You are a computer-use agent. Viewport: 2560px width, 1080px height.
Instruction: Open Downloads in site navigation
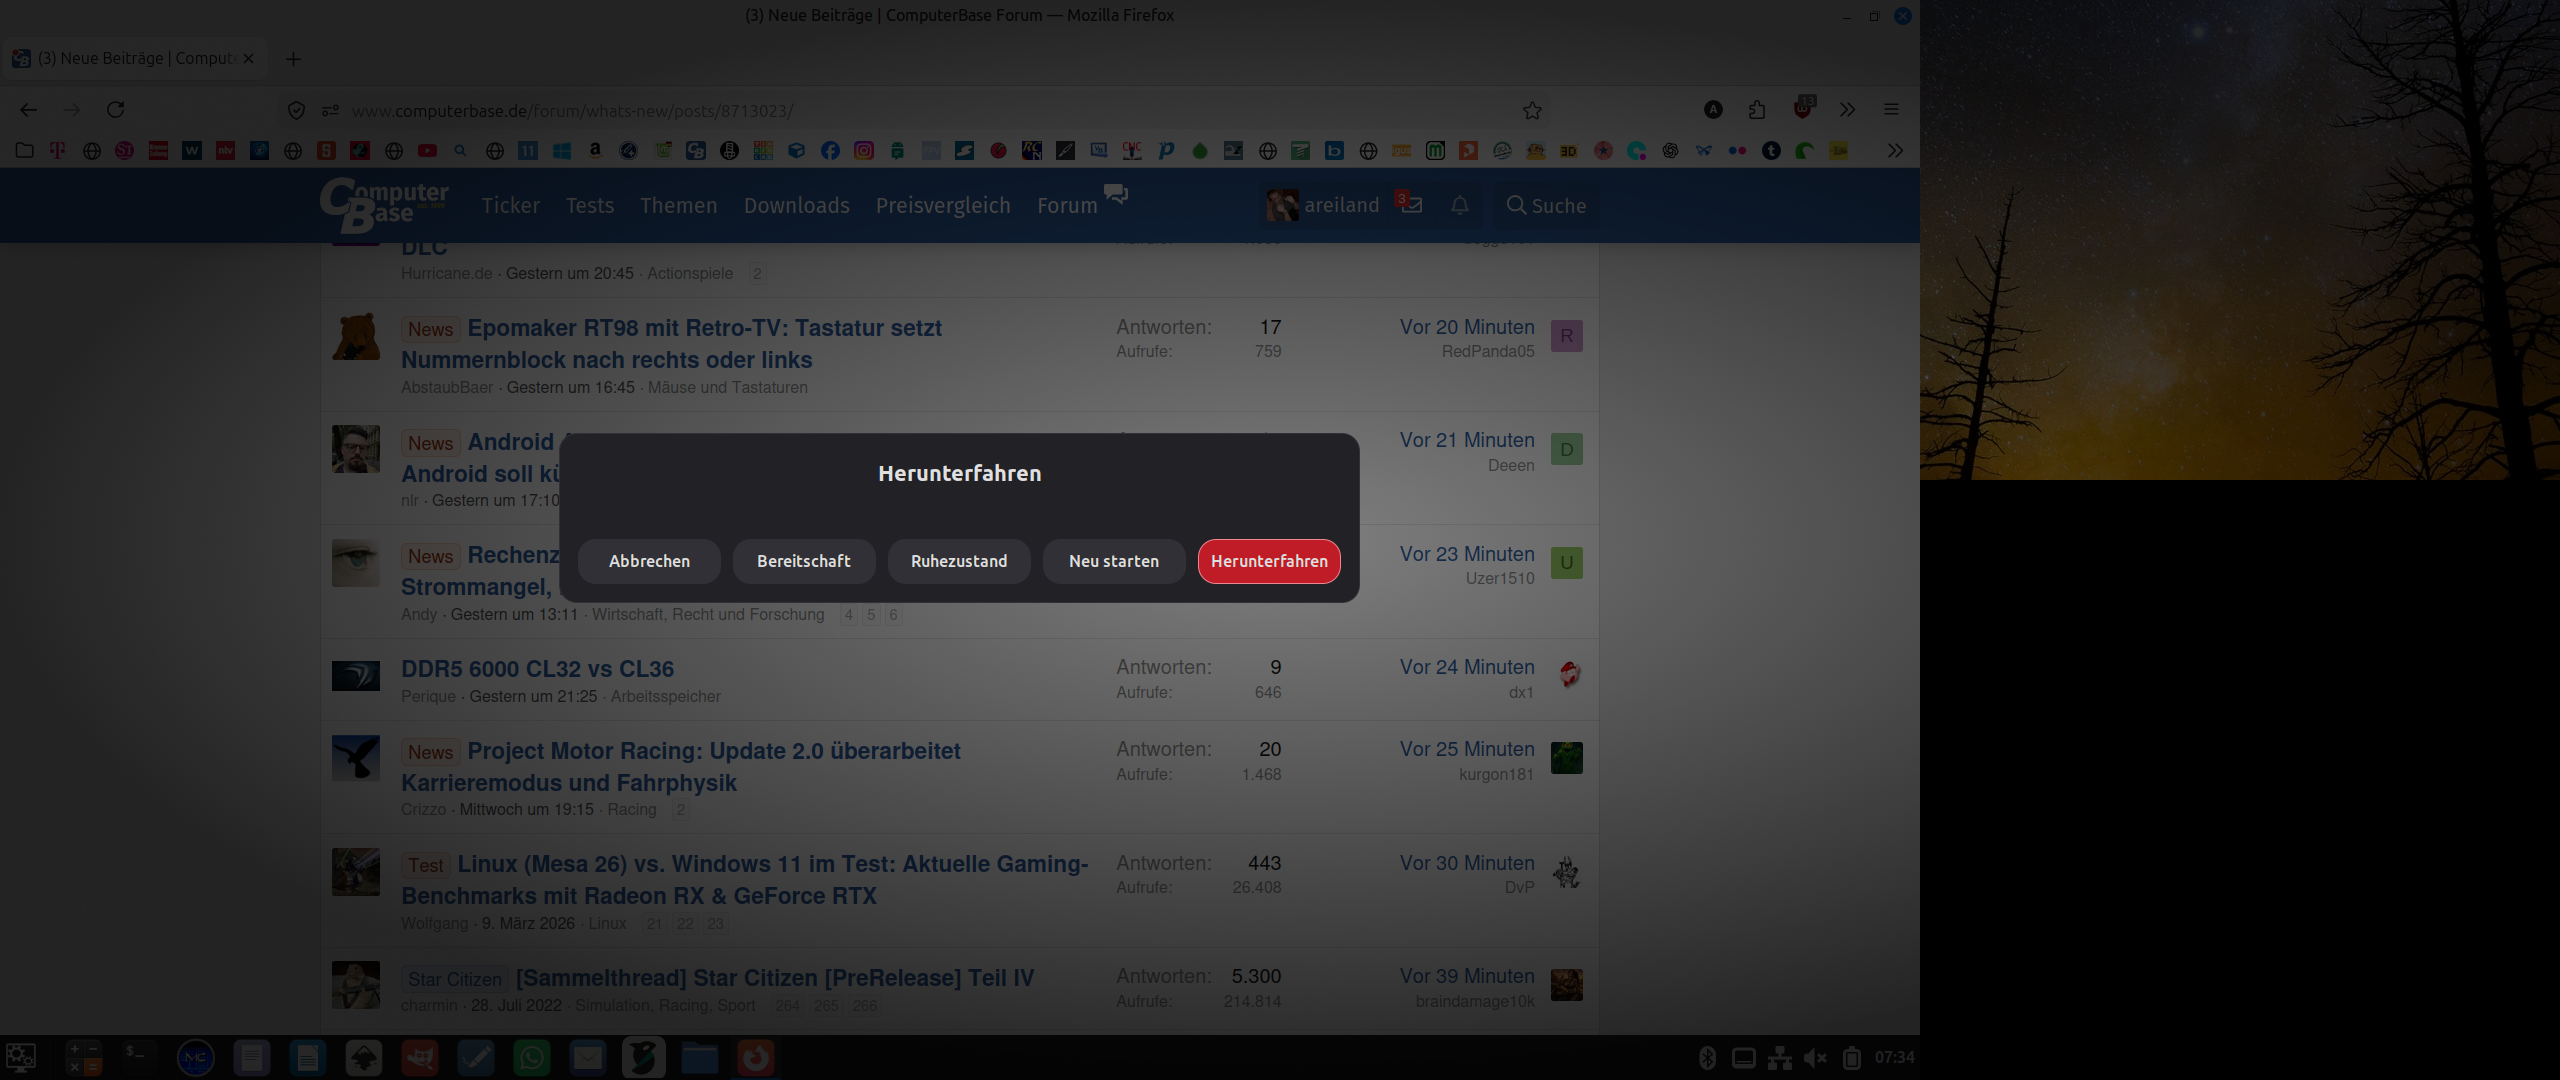click(x=796, y=205)
